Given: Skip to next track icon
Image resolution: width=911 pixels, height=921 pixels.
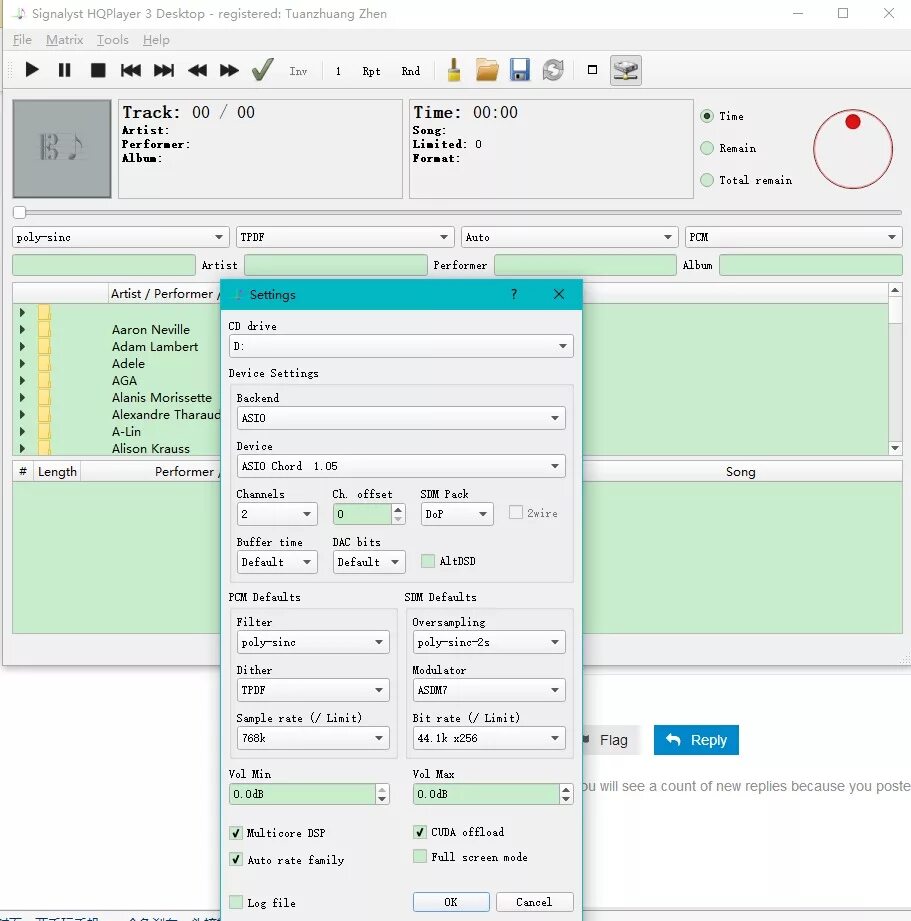Looking at the screenshot, I should [164, 70].
